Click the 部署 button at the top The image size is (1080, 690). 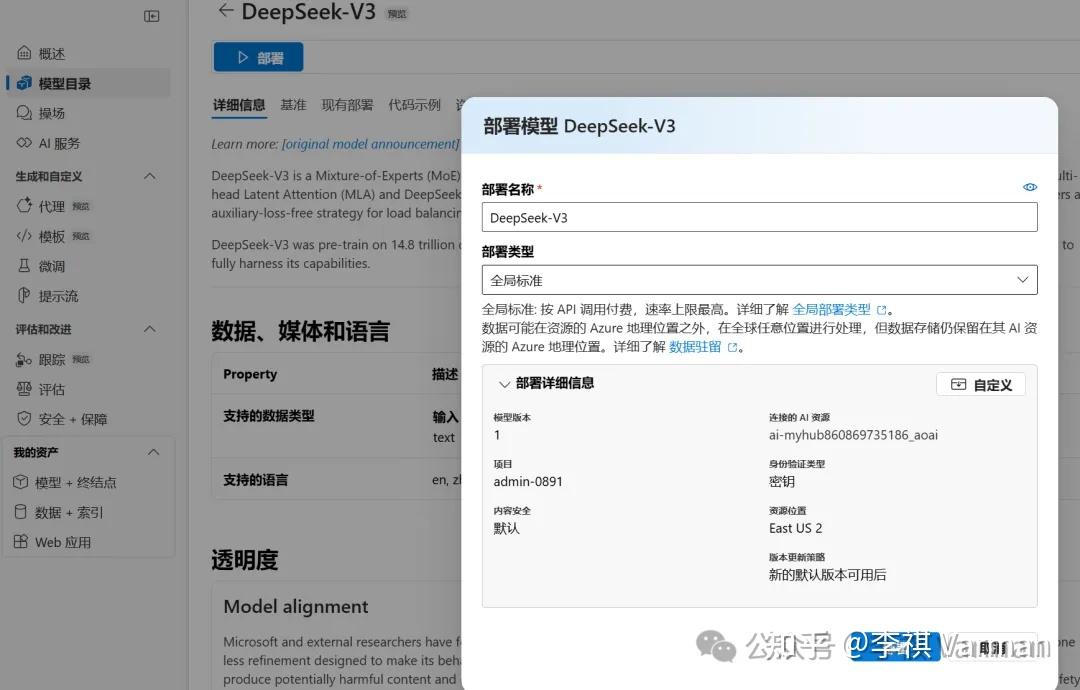(258, 57)
